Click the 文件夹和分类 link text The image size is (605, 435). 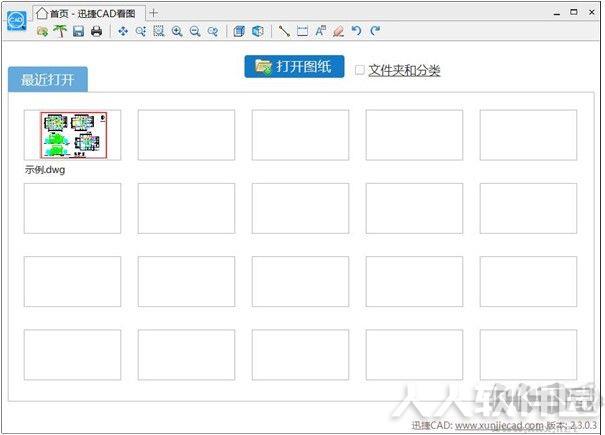click(x=404, y=70)
